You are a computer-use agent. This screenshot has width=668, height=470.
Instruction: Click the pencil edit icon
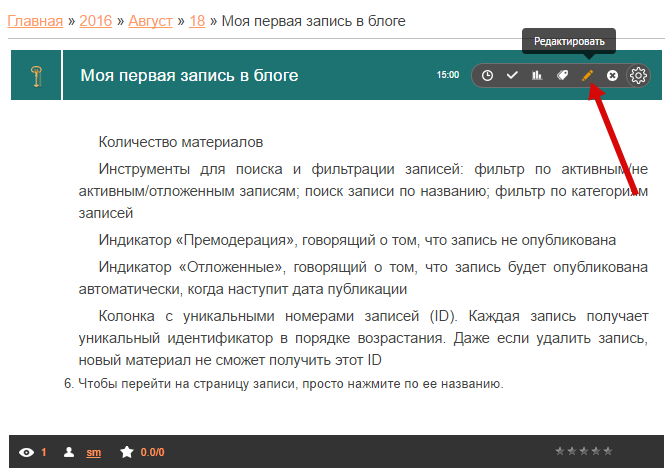coord(588,75)
